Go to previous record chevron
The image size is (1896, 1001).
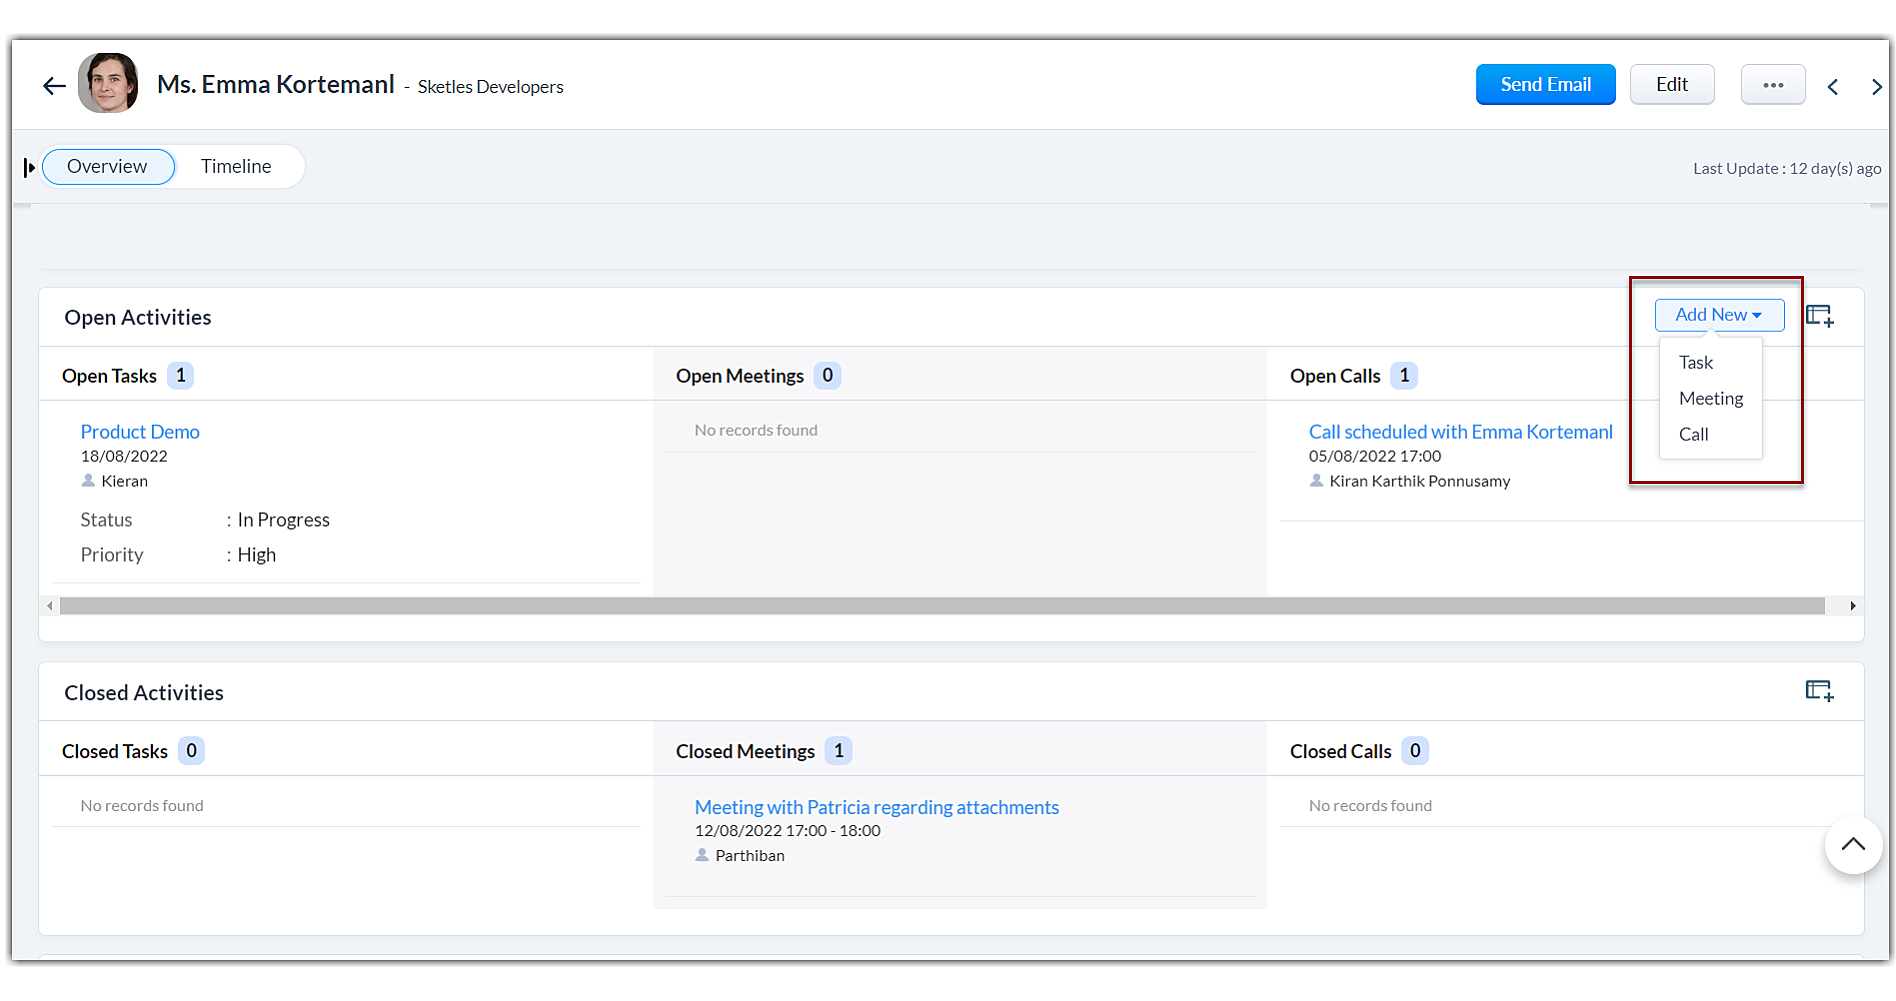tap(1832, 87)
